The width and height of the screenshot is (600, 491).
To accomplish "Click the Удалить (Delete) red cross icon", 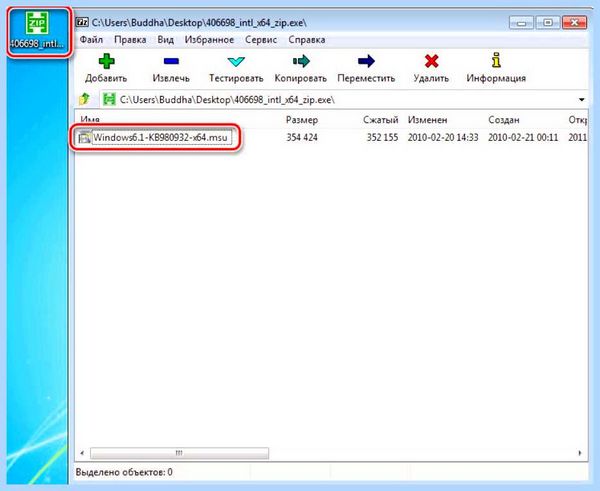I will coord(431,61).
